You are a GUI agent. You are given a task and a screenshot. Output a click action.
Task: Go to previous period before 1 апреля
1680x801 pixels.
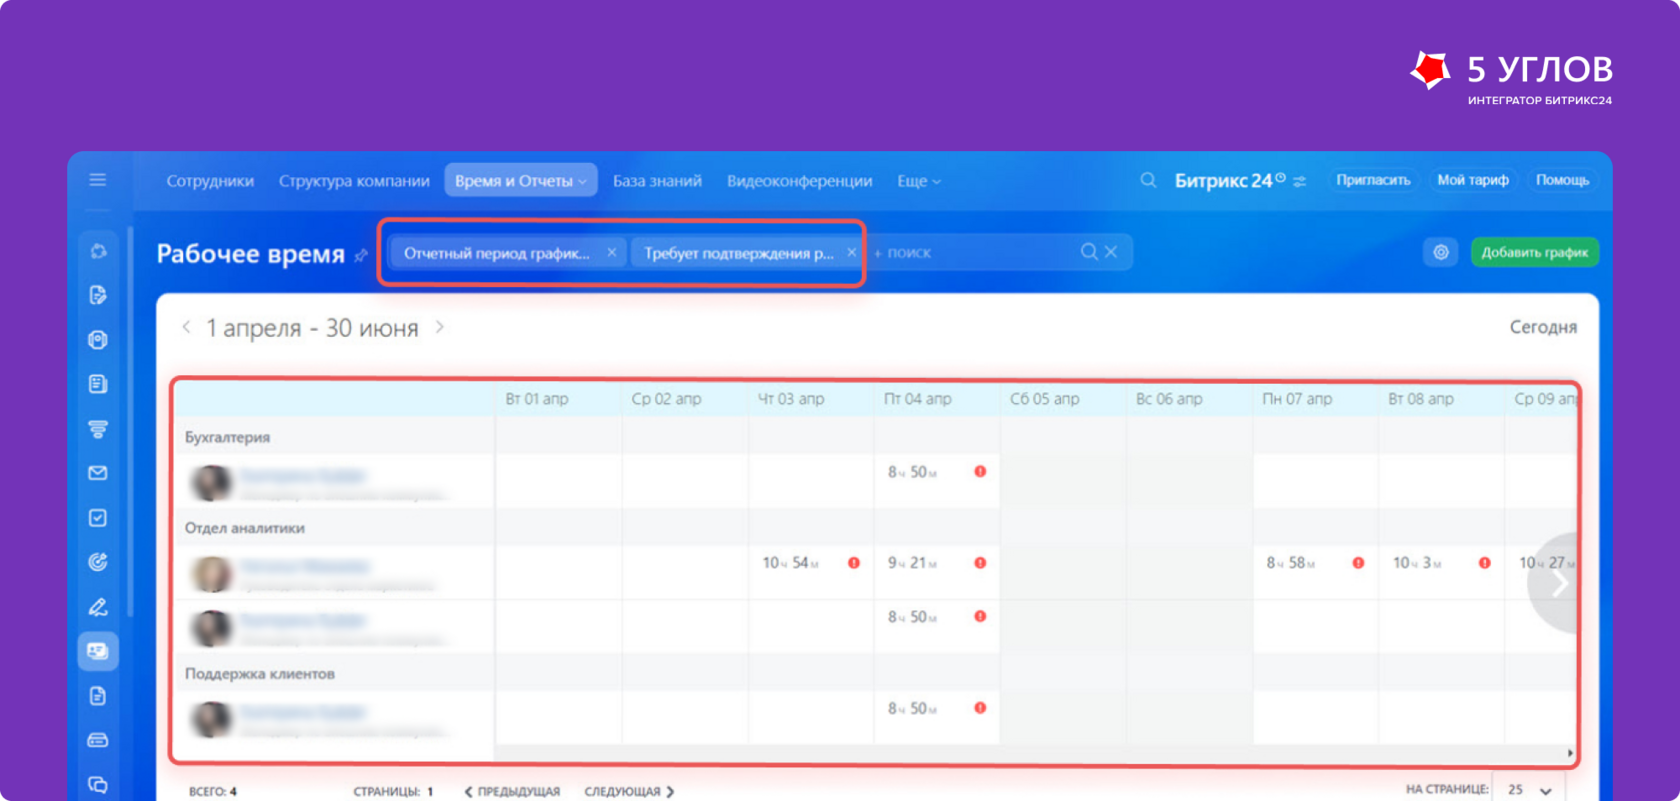[x=186, y=327]
